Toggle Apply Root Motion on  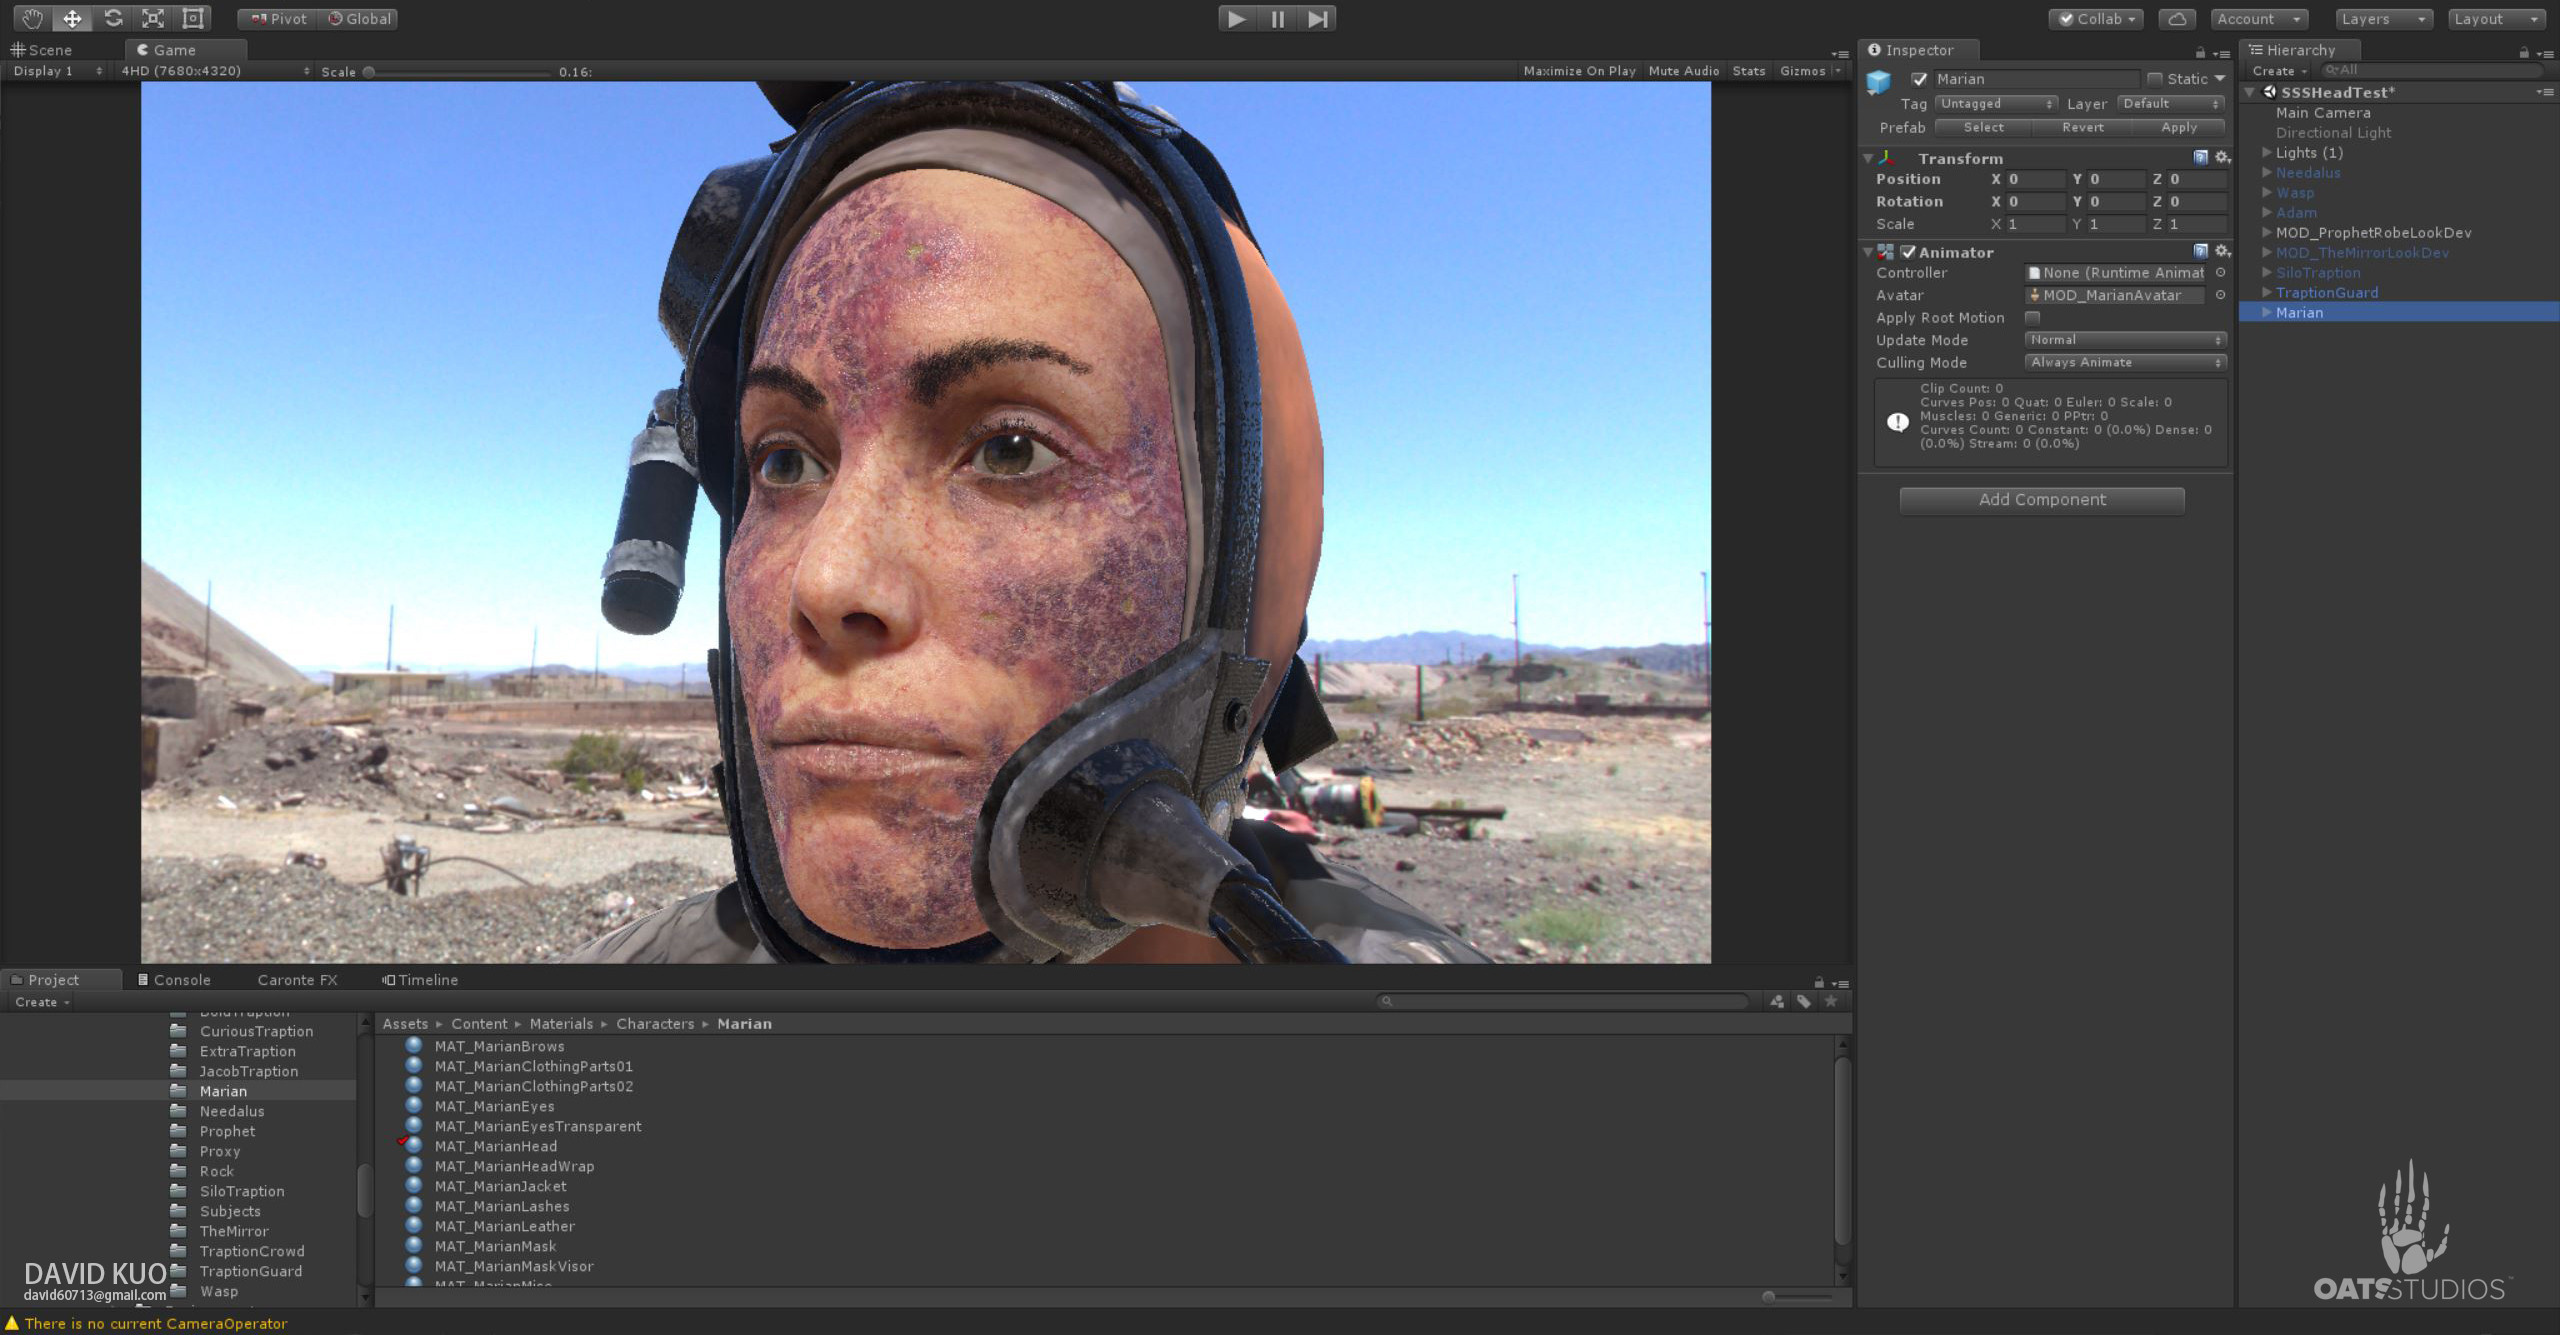pos(2032,317)
